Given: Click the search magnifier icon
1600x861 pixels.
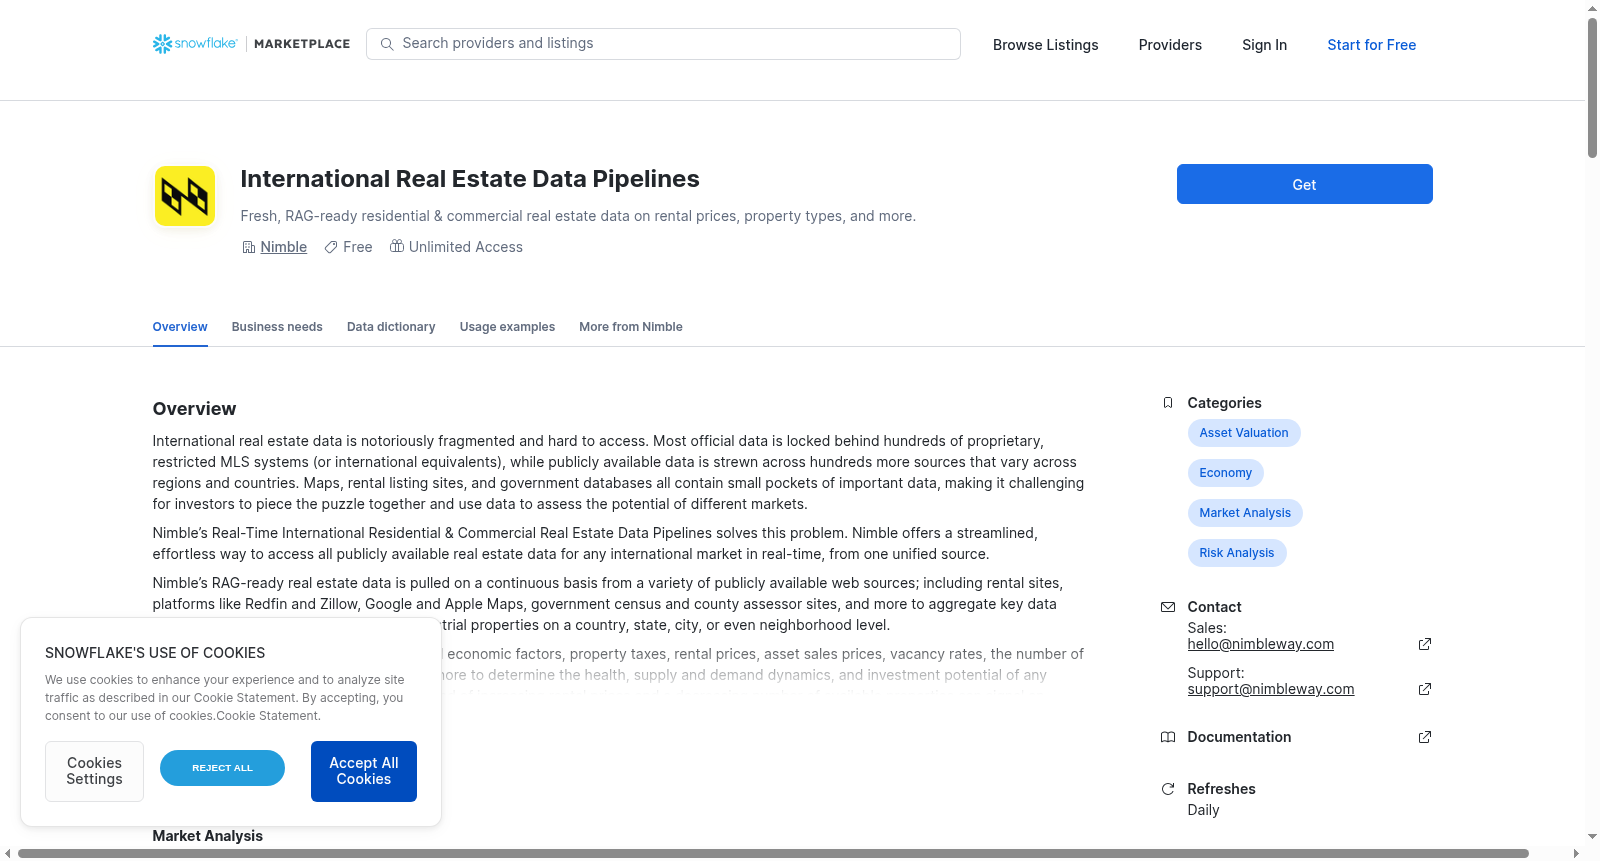Looking at the screenshot, I should 387,44.
